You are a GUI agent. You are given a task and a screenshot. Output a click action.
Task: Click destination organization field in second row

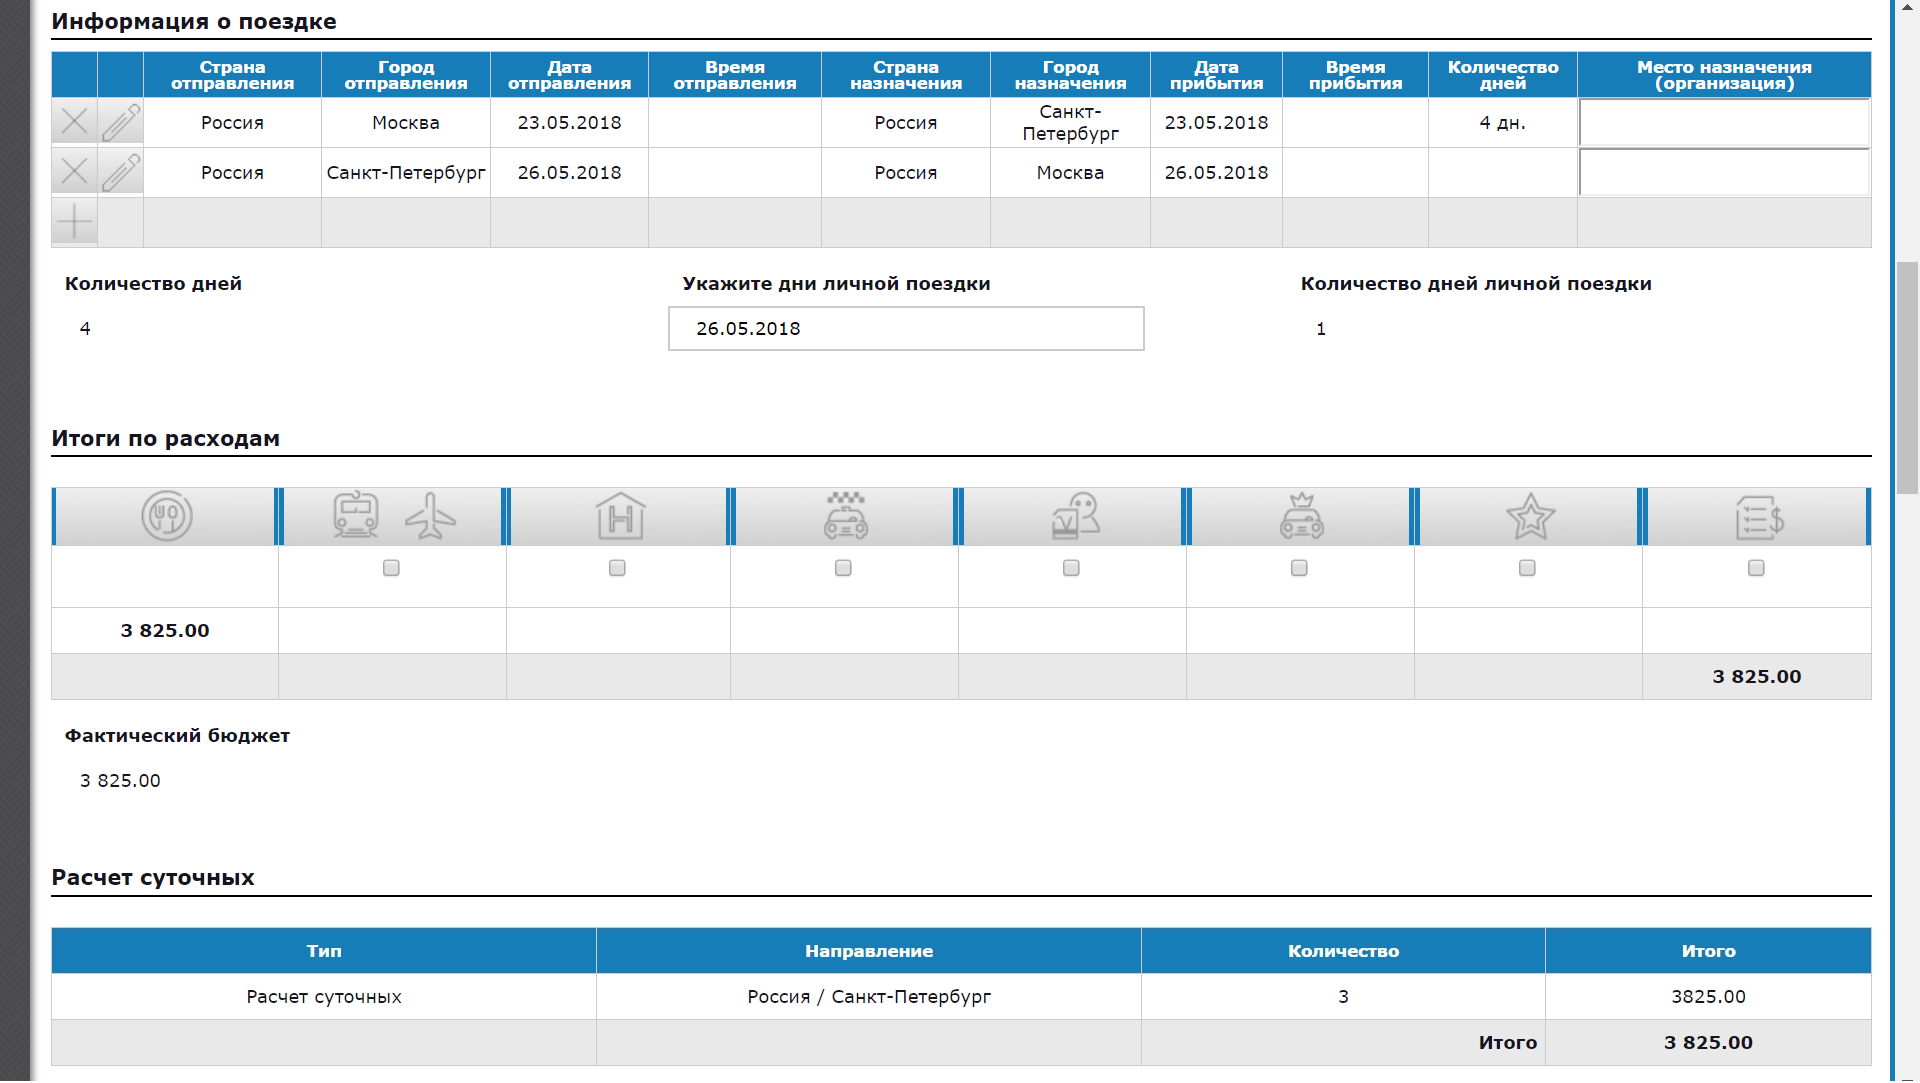pyautogui.click(x=1724, y=173)
